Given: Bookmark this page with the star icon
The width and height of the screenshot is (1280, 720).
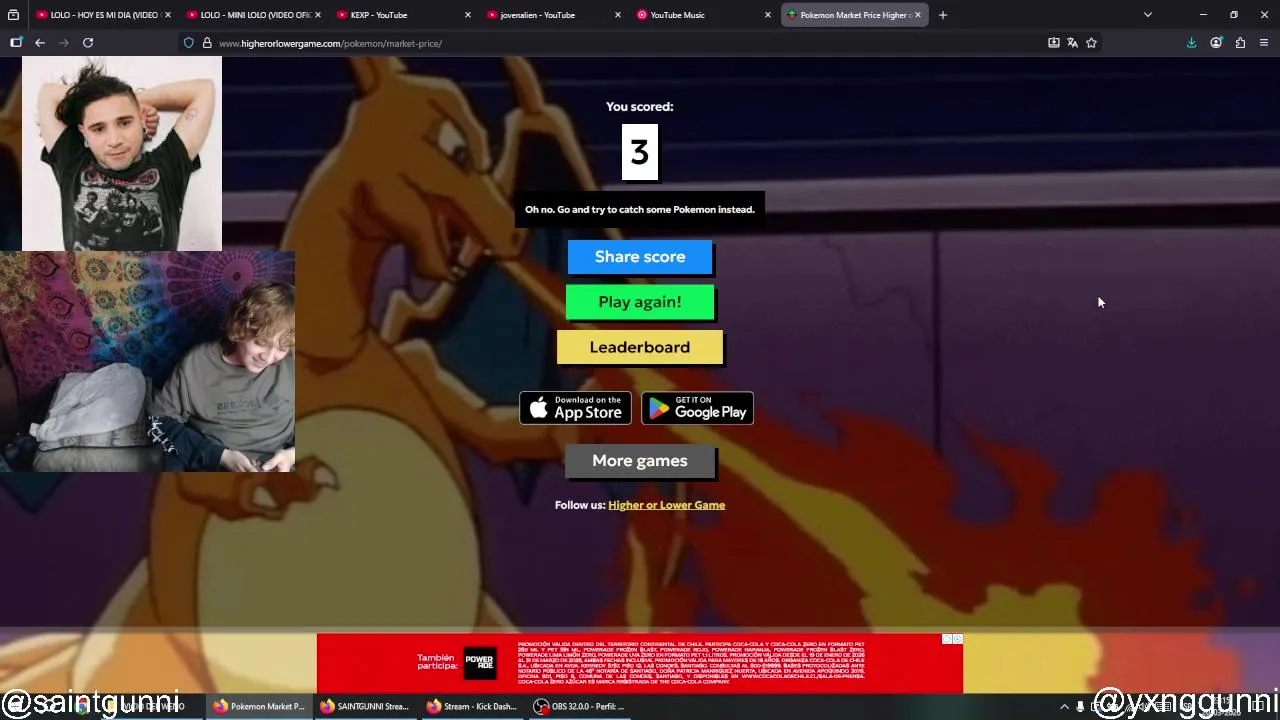Looking at the screenshot, I should tap(1091, 43).
